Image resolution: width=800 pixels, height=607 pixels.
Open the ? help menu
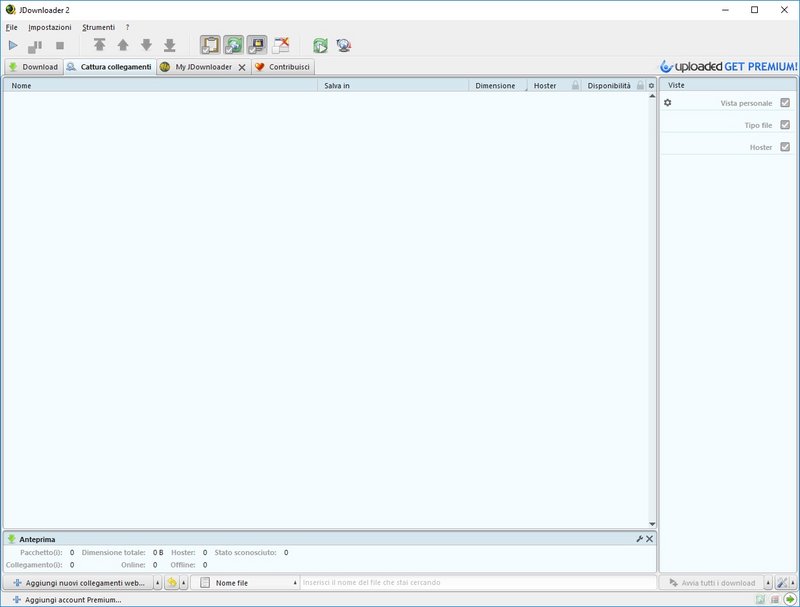128,27
